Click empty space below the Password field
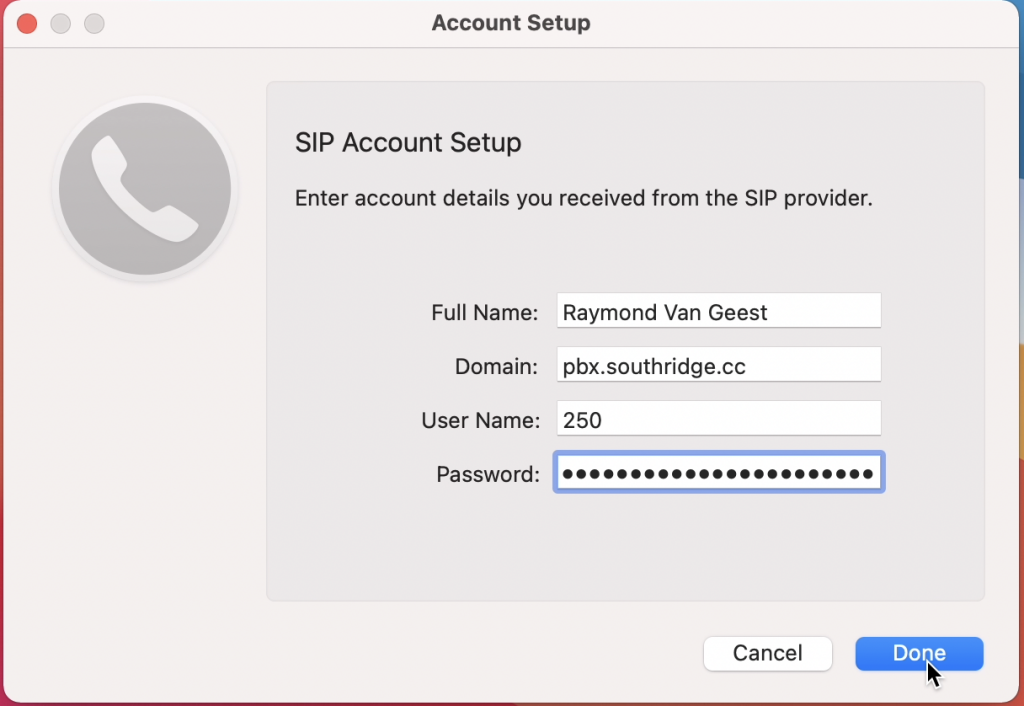1024x706 pixels. tap(625, 550)
